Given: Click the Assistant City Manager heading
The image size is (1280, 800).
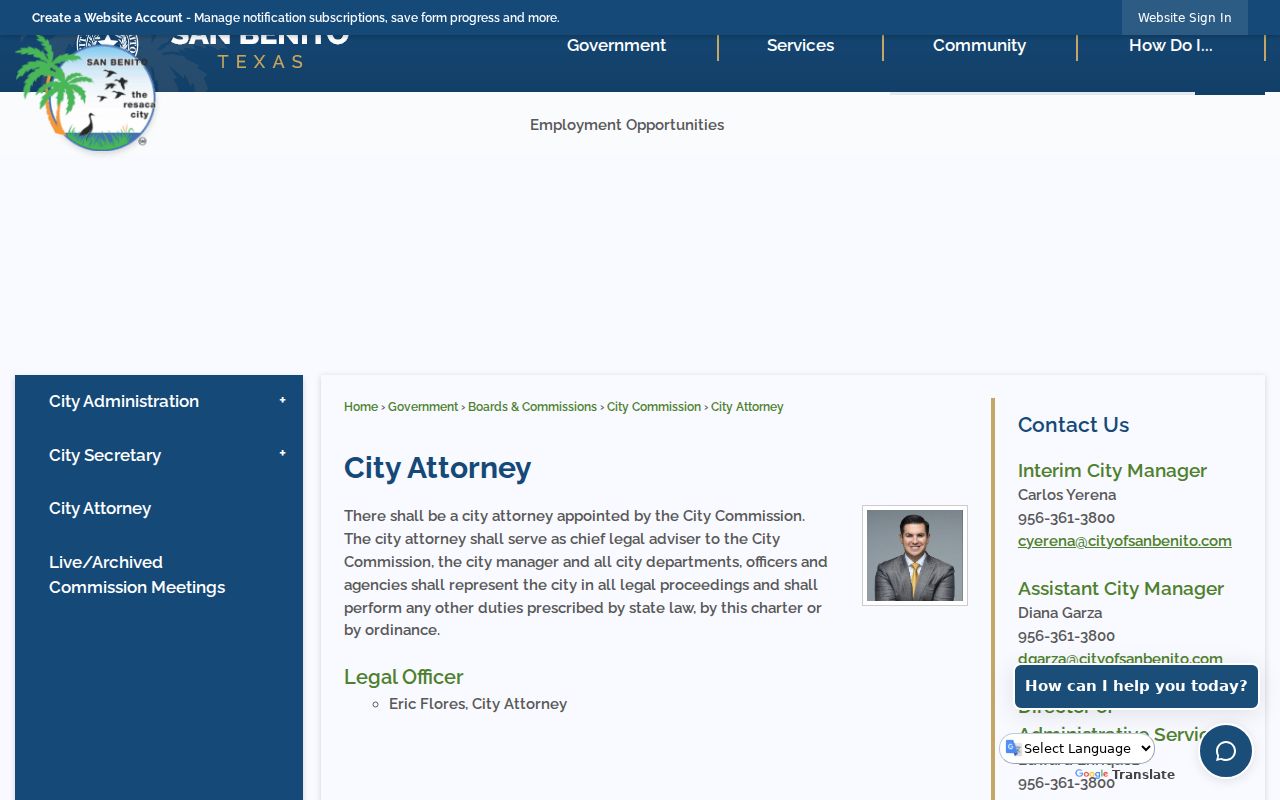Looking at the screenshot, I should pos(1121,588).
